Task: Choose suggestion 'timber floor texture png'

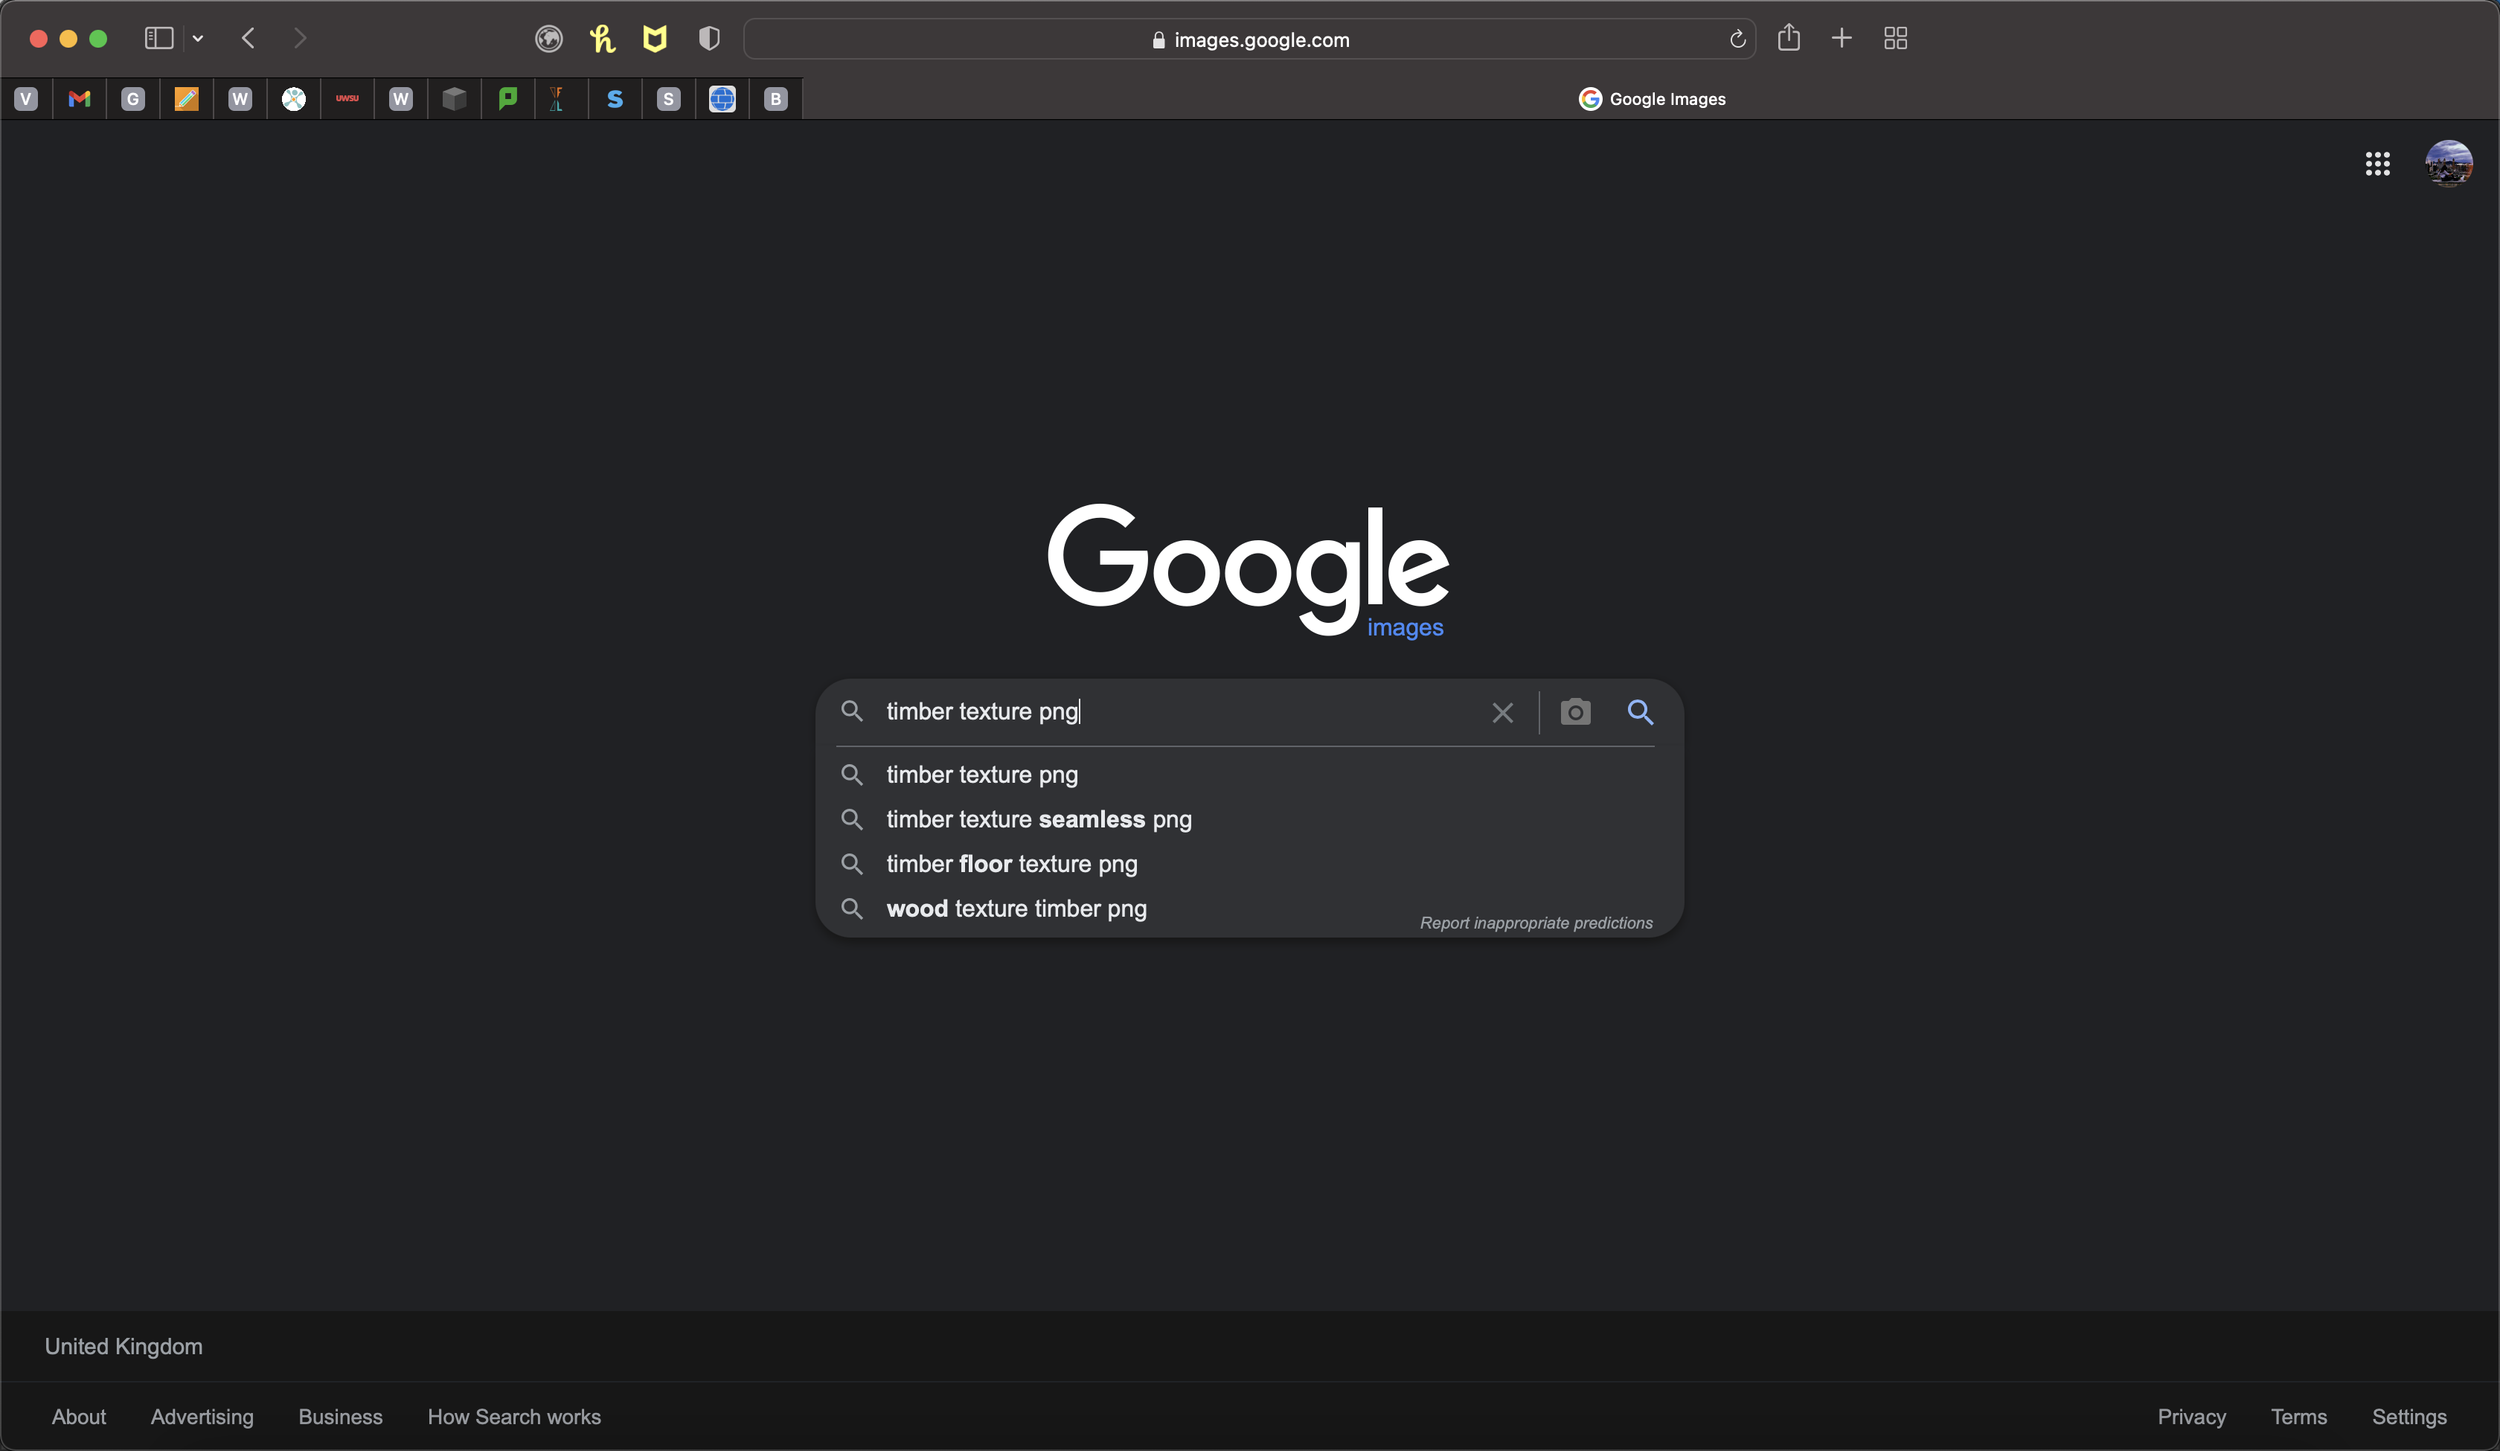Action: click(1249, 864)
